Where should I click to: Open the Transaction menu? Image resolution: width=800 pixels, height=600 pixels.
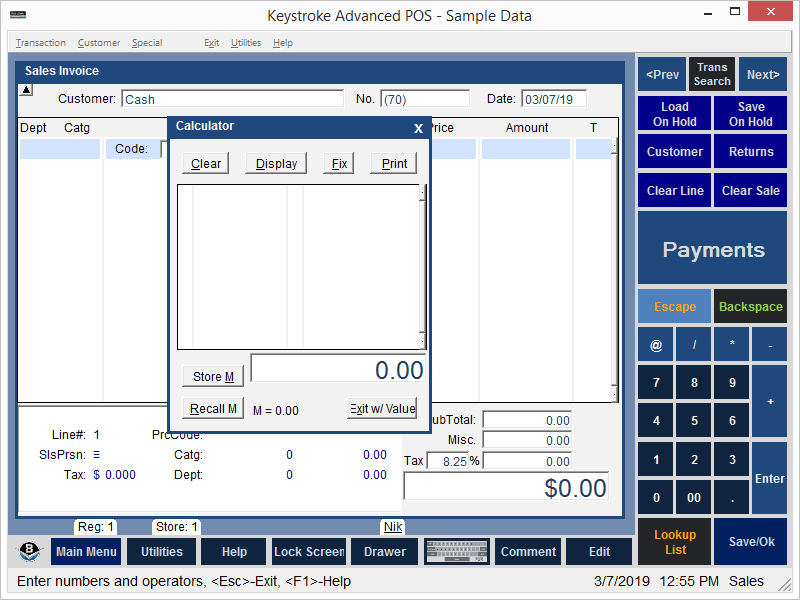coord(41,43)
